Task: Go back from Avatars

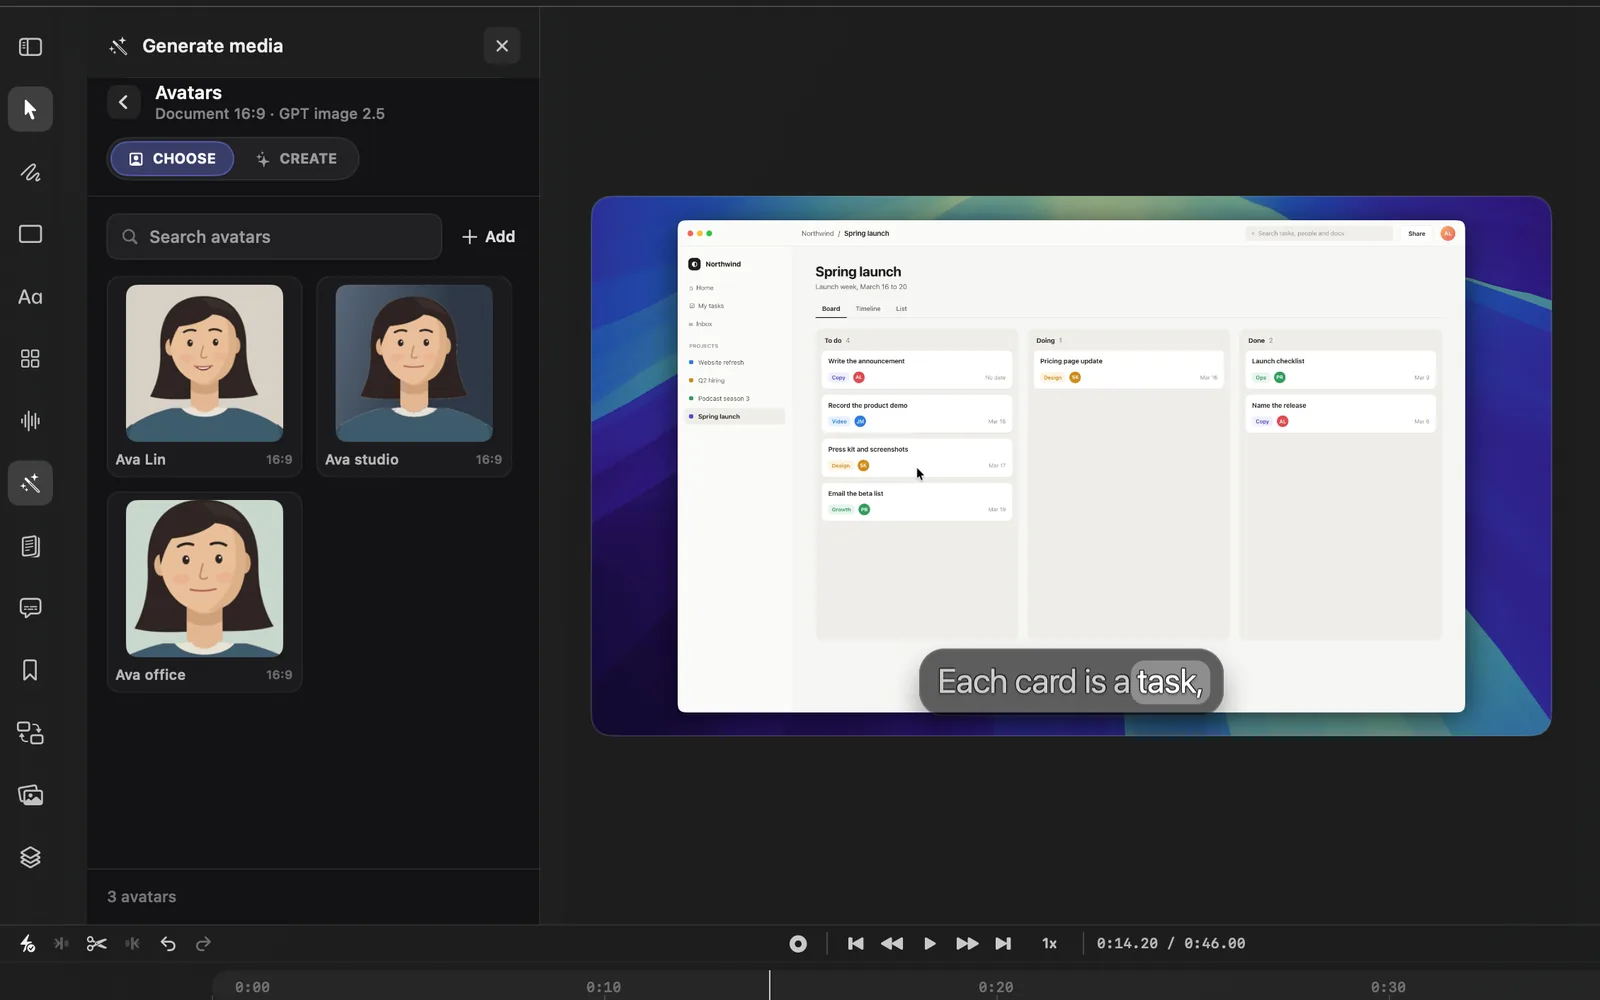Action: (x=124, y=102)
